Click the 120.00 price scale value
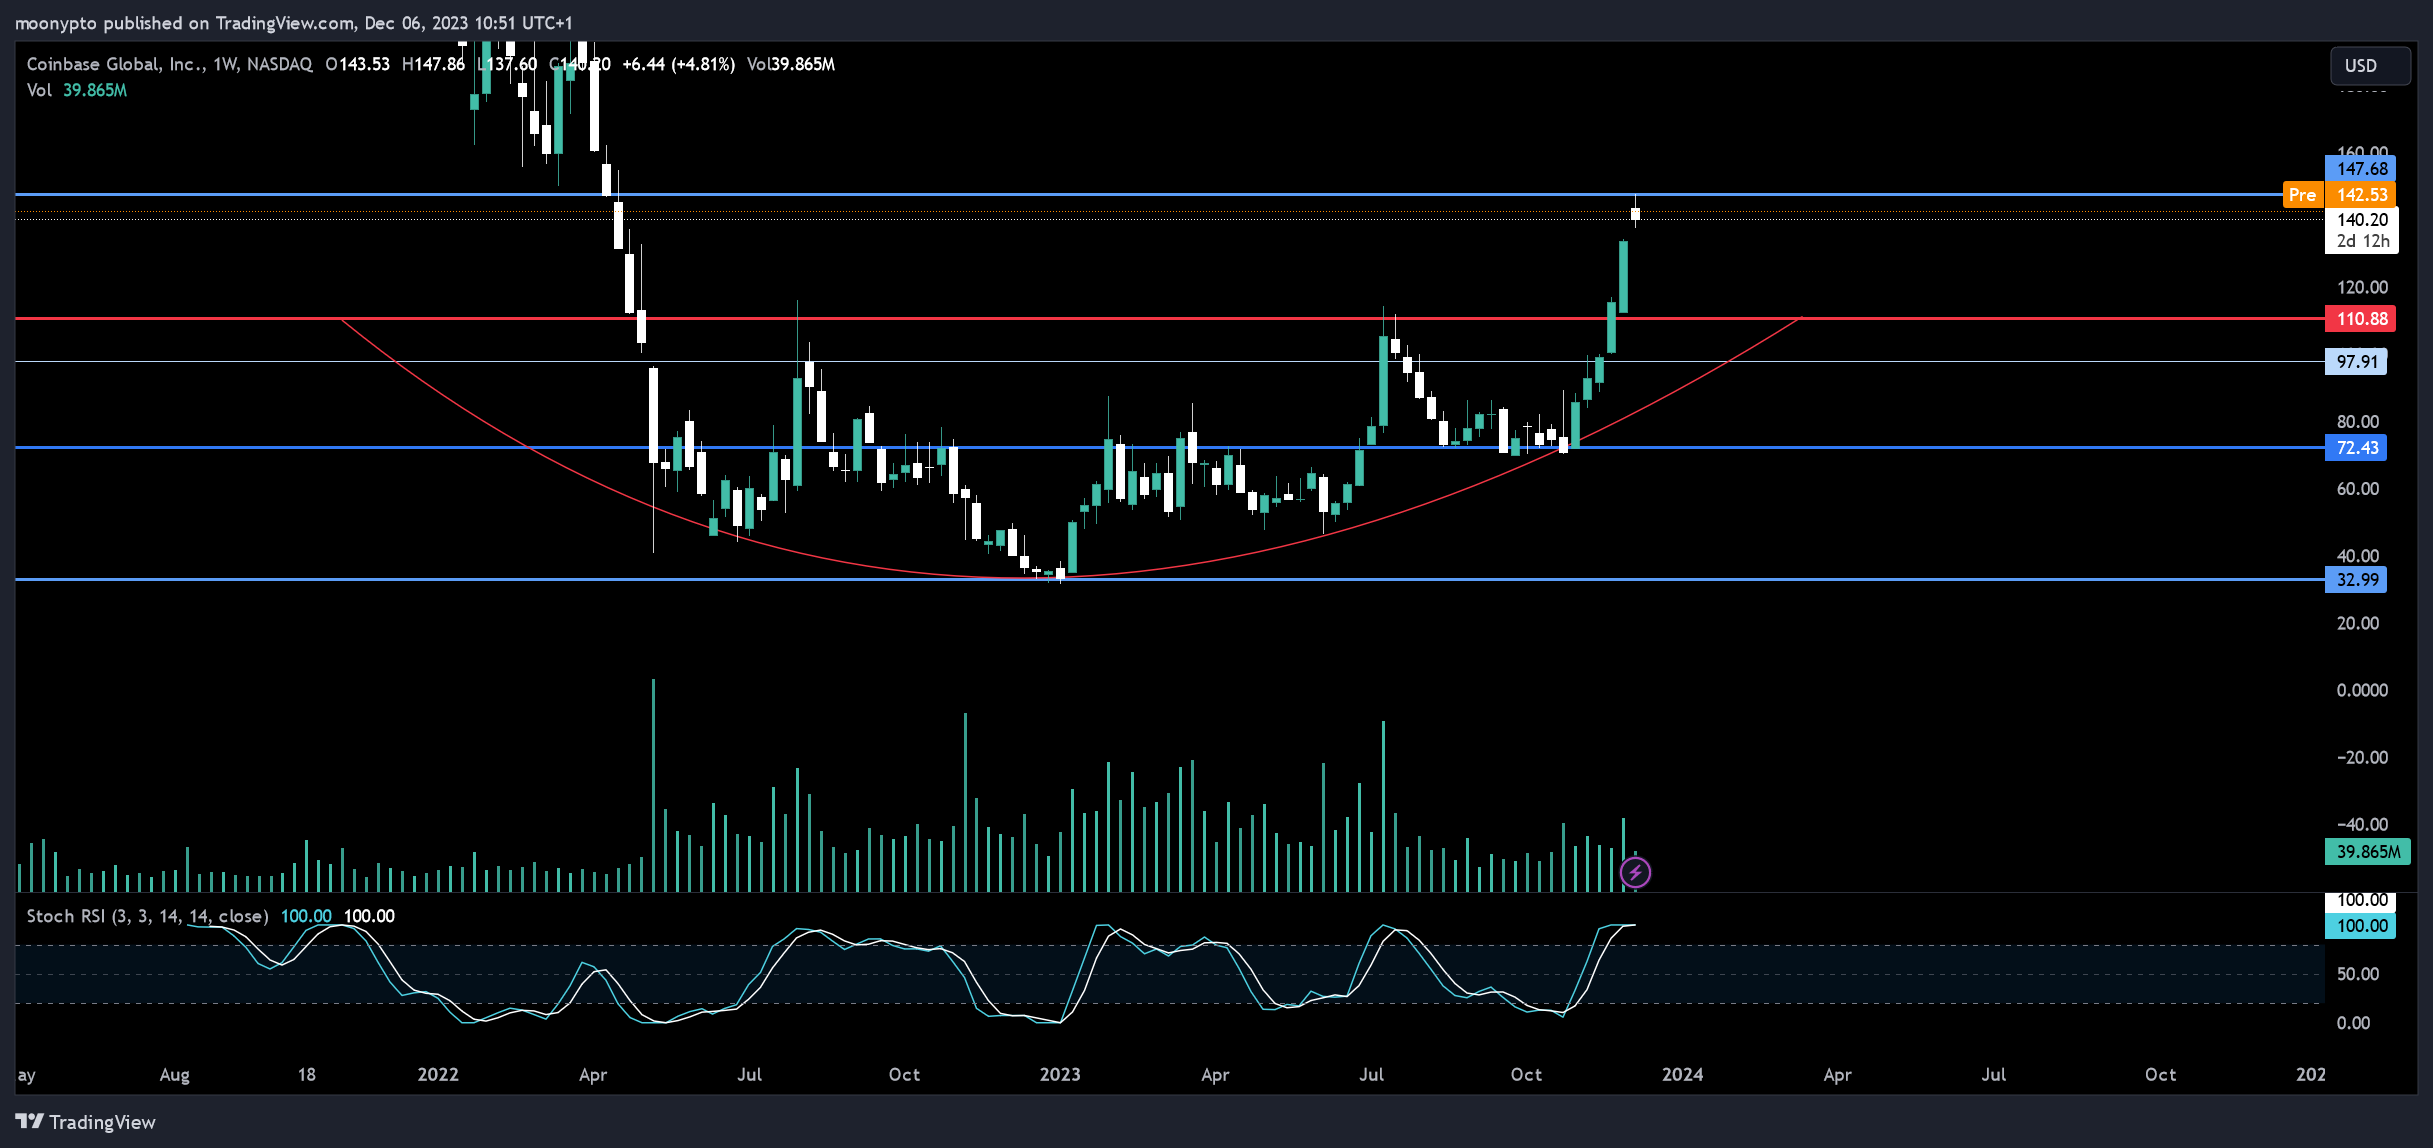Screen dimensions: 2433x1148 [2362, 287]
